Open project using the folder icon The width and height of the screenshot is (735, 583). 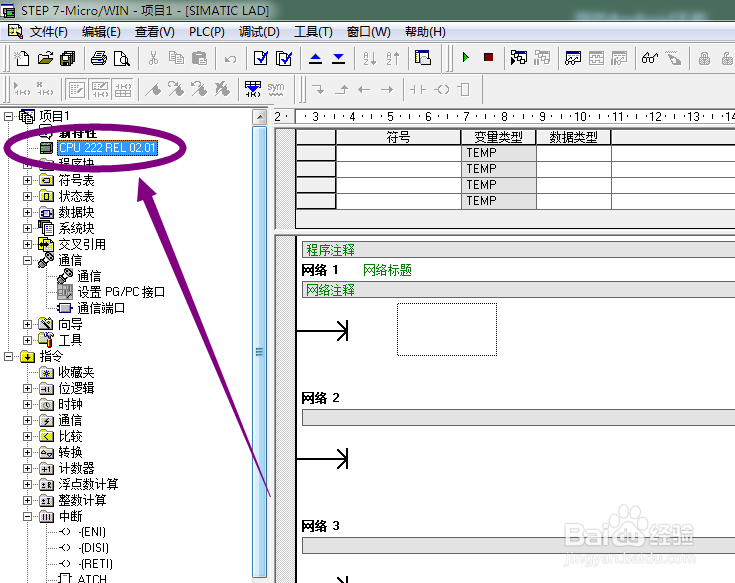tap(45, 58)
